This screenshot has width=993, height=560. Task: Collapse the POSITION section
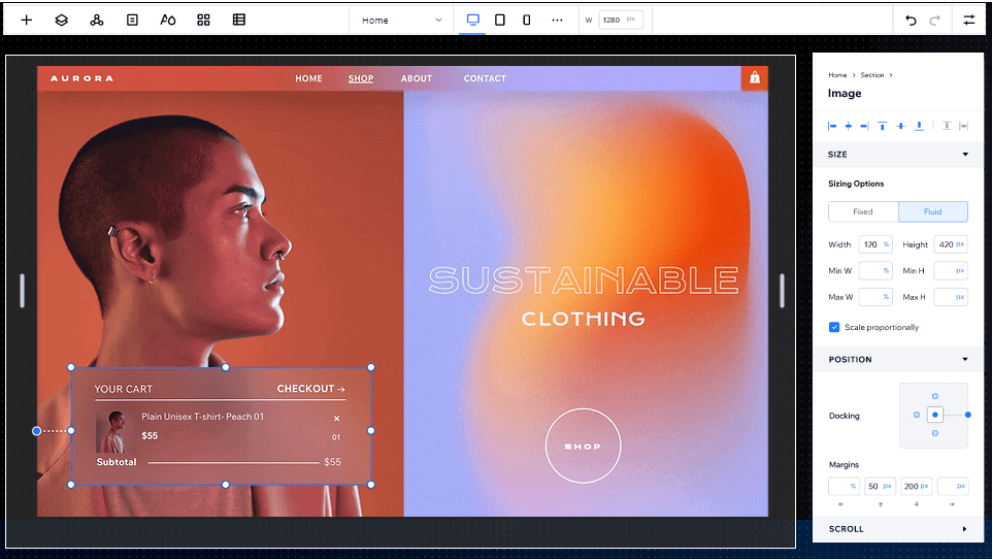[x=965, y=359]
